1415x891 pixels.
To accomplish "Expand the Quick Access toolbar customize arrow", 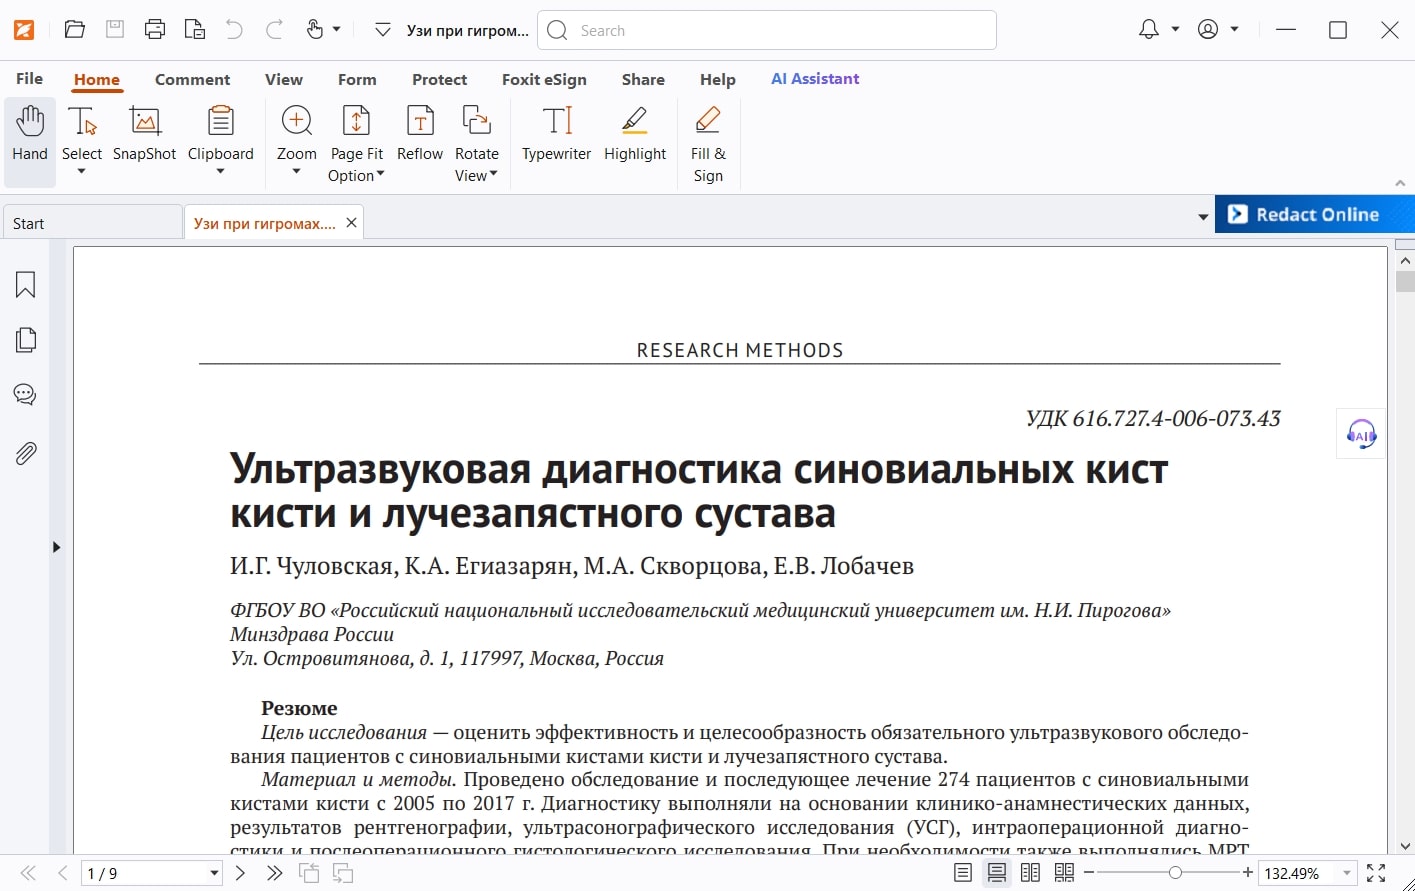I will point(382,30).
